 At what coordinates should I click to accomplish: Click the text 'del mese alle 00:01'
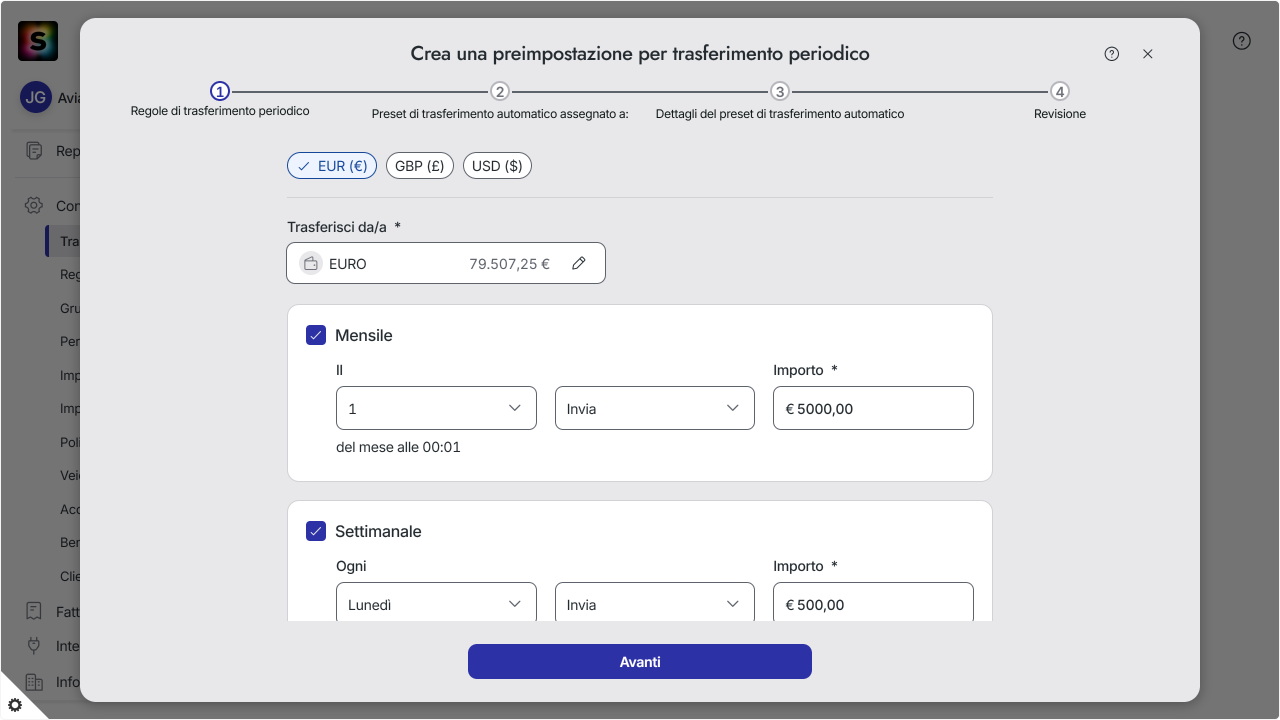(x=398, y=447)
